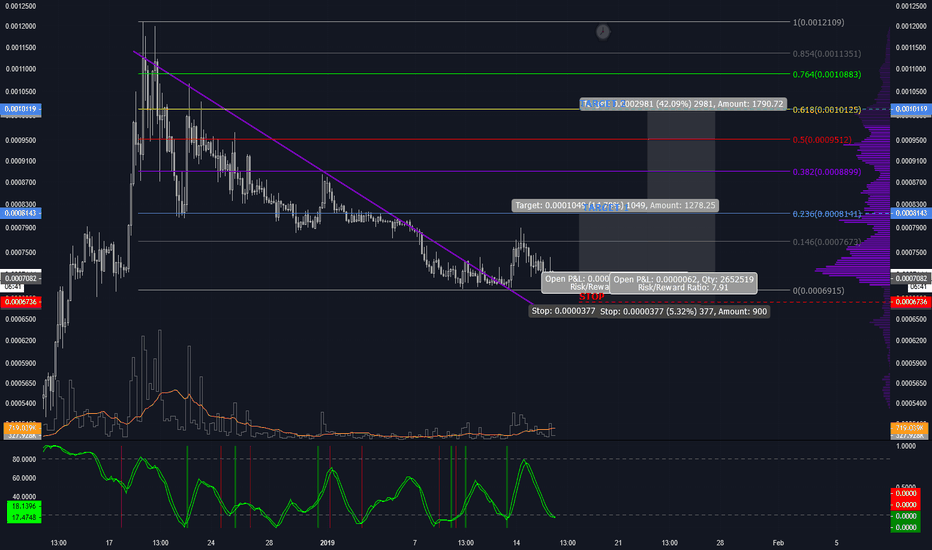The width and height of the screenshot is (932, 550).
Task: Click the red 0.0006736 tag on left axis
Action: point(21,302)
